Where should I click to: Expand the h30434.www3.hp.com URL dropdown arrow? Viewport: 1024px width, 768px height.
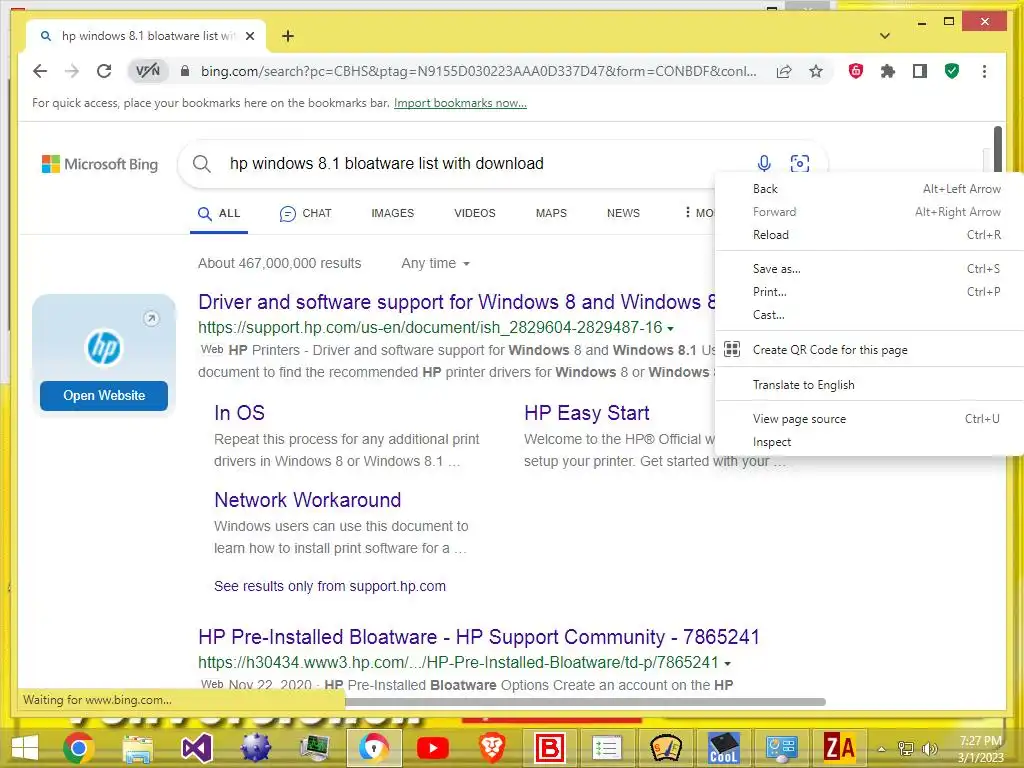[728, 664]
